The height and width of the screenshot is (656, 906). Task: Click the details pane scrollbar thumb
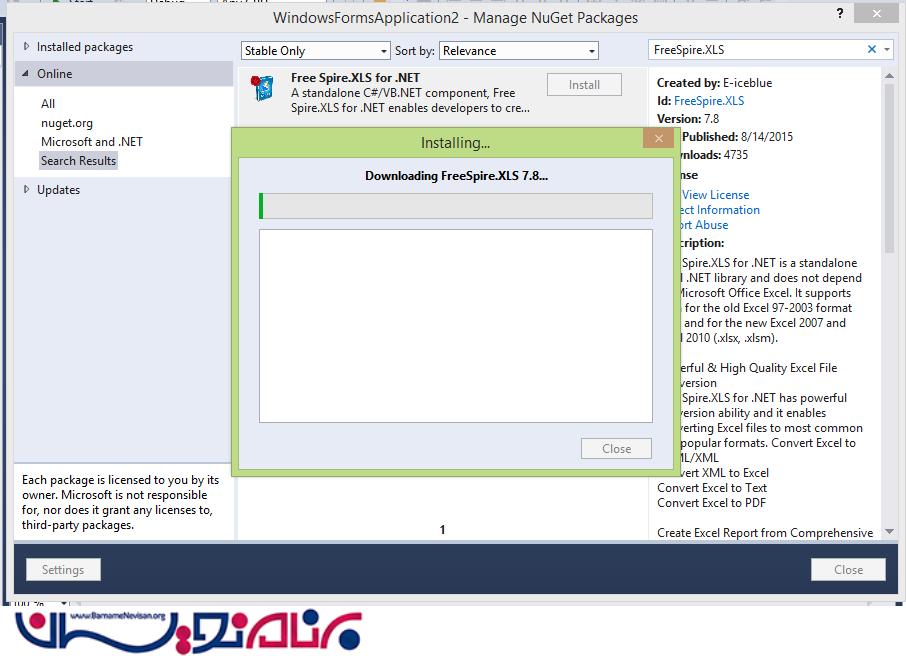tap(889, 168)
